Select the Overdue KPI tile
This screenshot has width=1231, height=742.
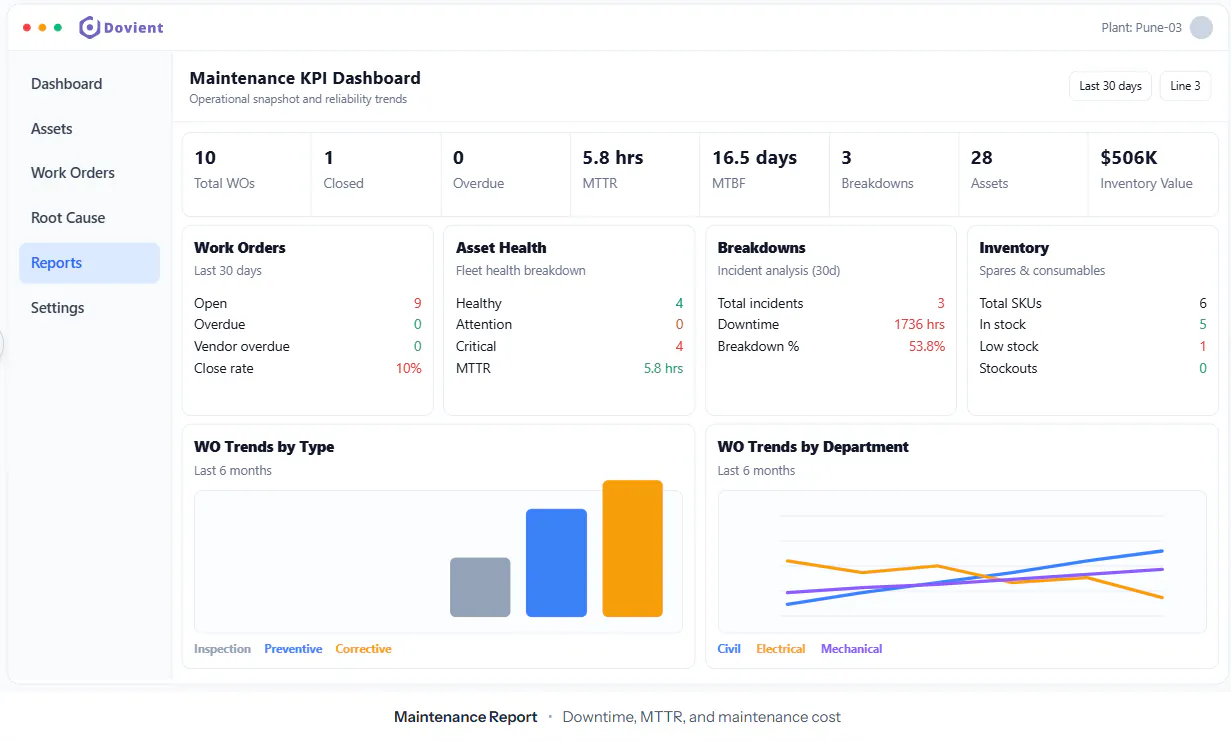pyautogui.click(x=505, y=174)
